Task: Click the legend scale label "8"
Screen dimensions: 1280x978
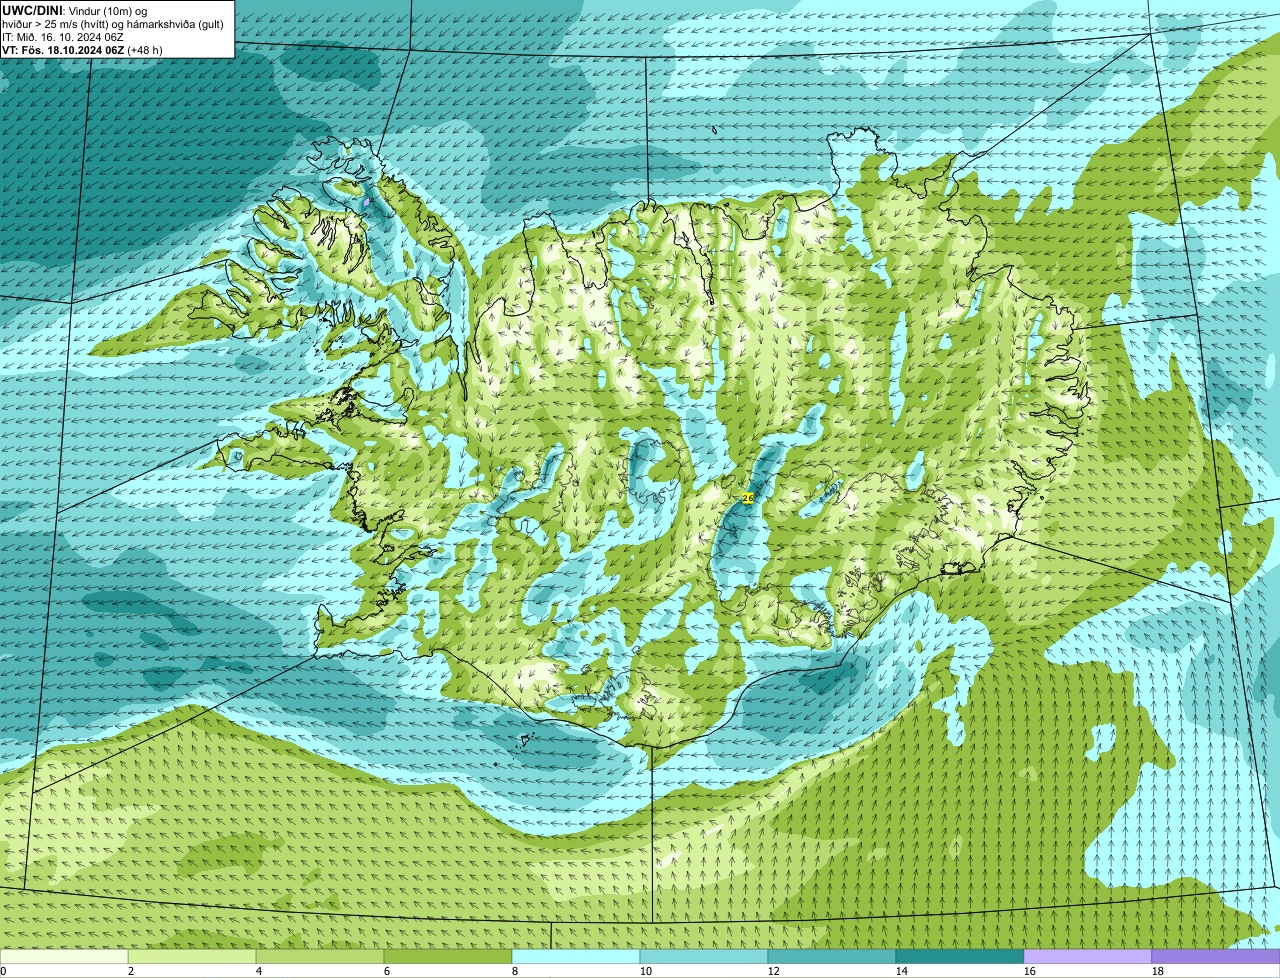Action: point(515,971)
